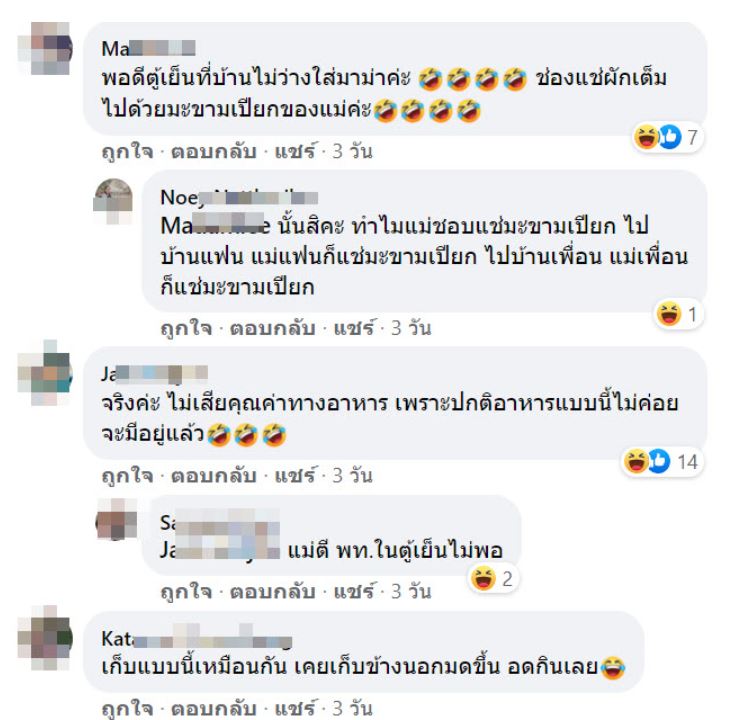Click Sa's reply avatar
740x720 pixels.
tap(117, 519)
